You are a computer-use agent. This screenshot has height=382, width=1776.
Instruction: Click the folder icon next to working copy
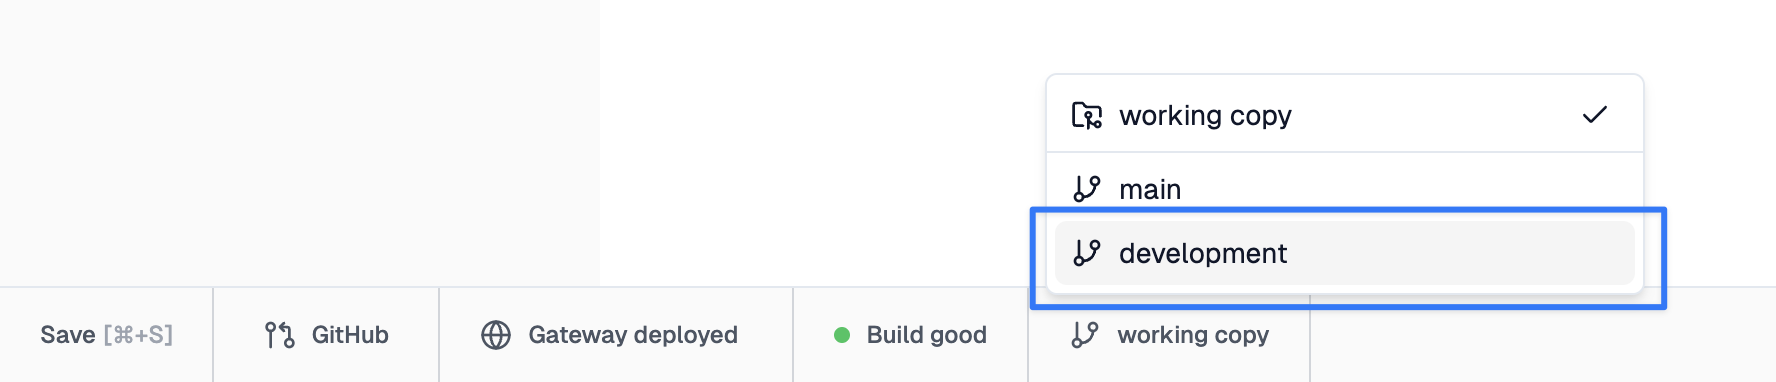(1087, 115)
